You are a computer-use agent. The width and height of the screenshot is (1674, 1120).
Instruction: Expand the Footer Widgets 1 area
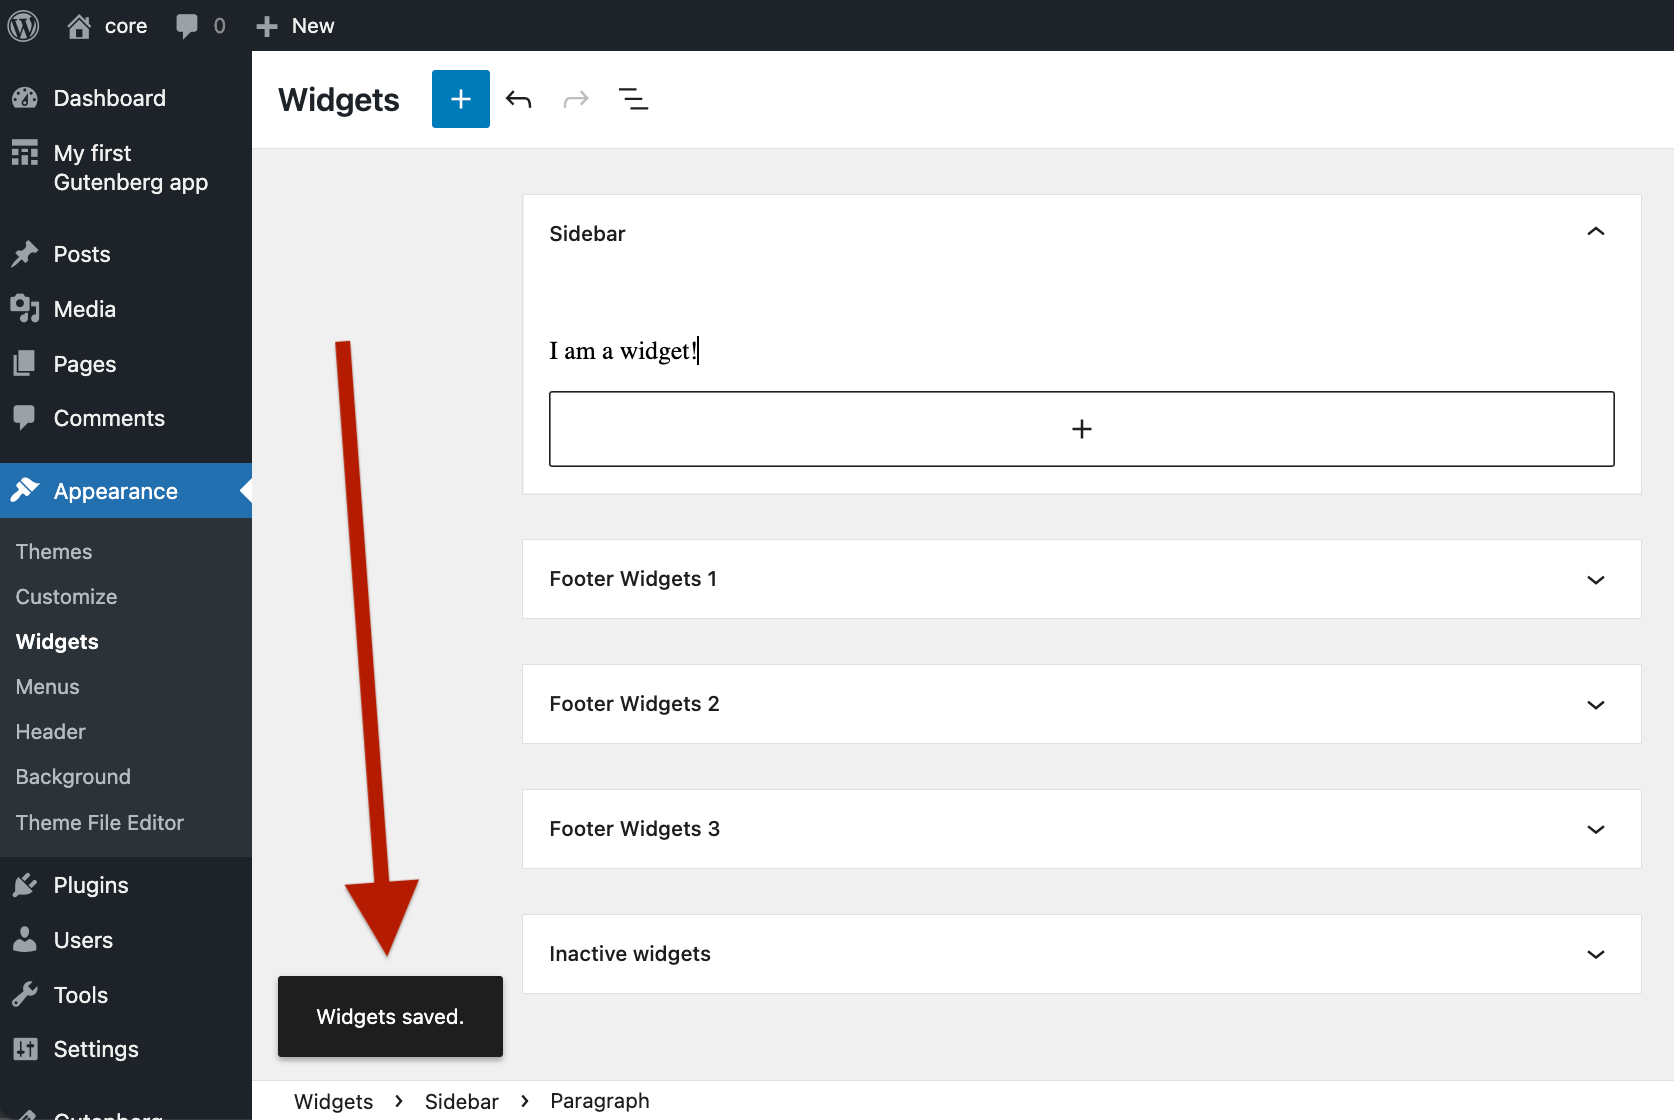click(1081, 579)
